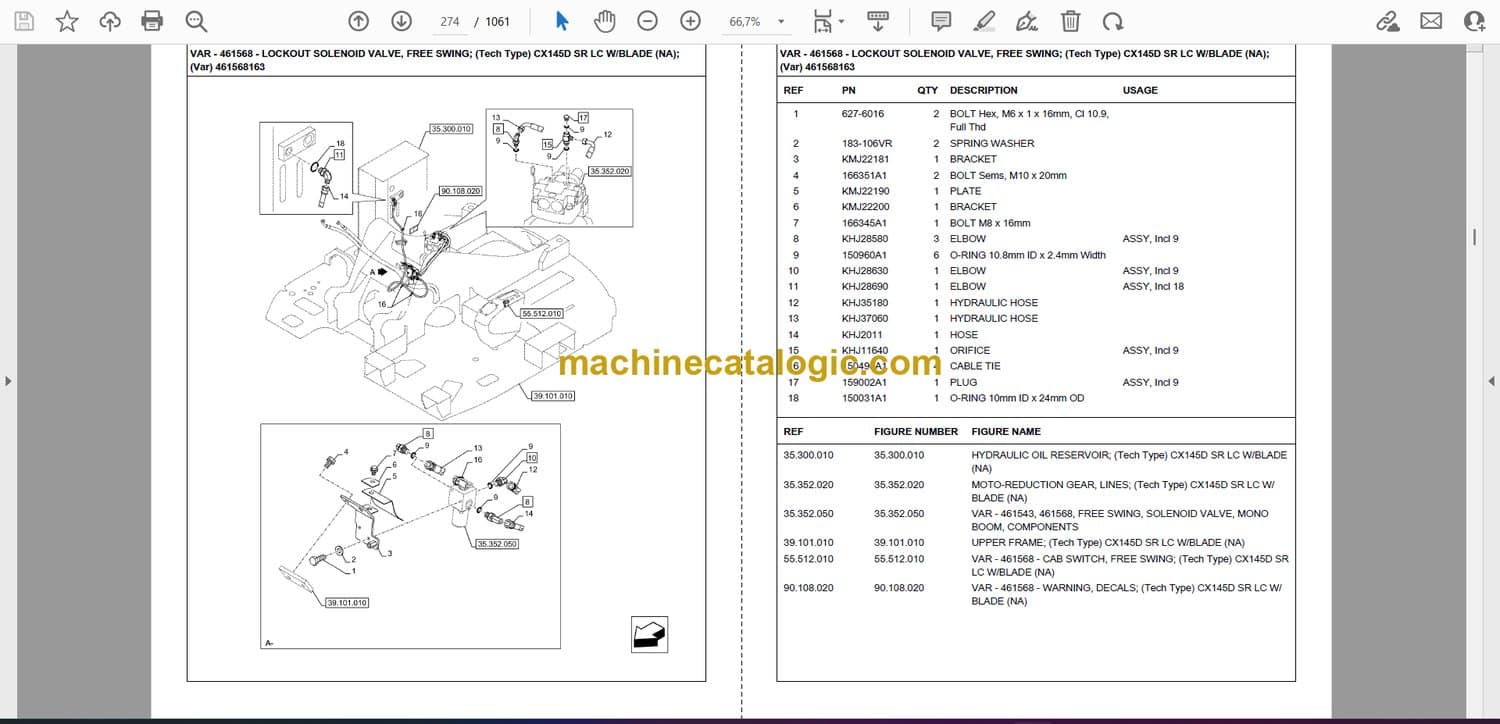
Task: Save the PDF with the floppy disk icon
Action: pyautogui.click(x=24, y=21)
